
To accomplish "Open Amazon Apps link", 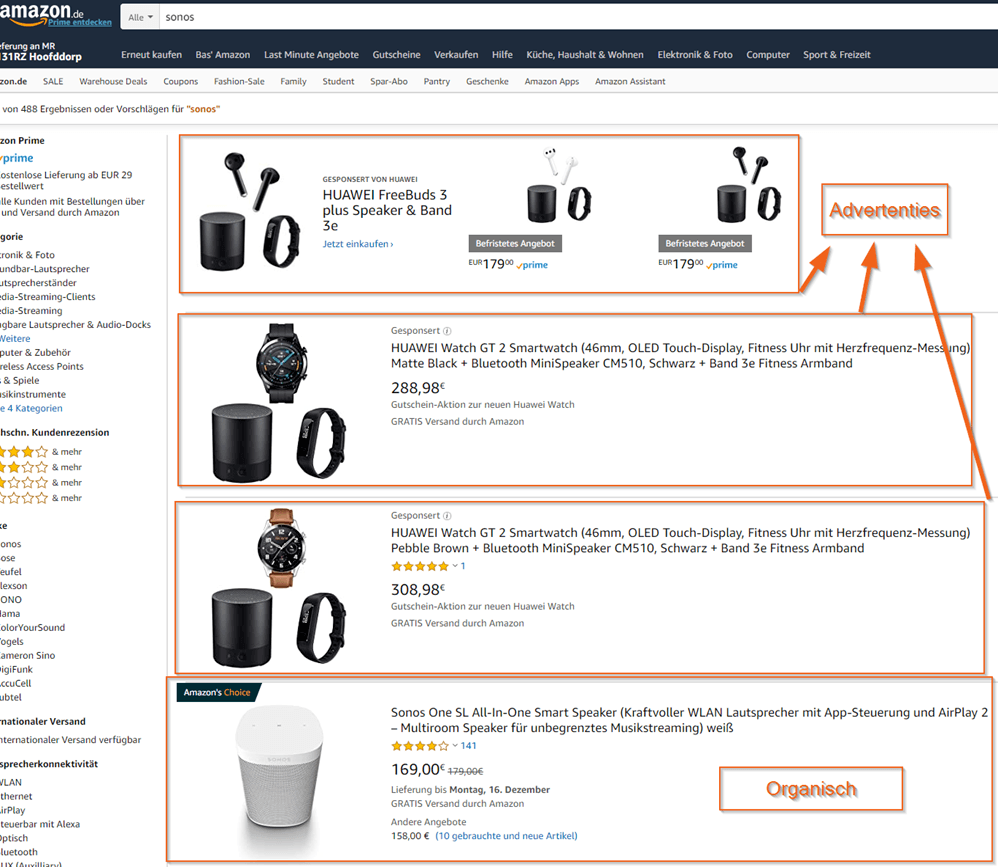I will coord(552,81).
